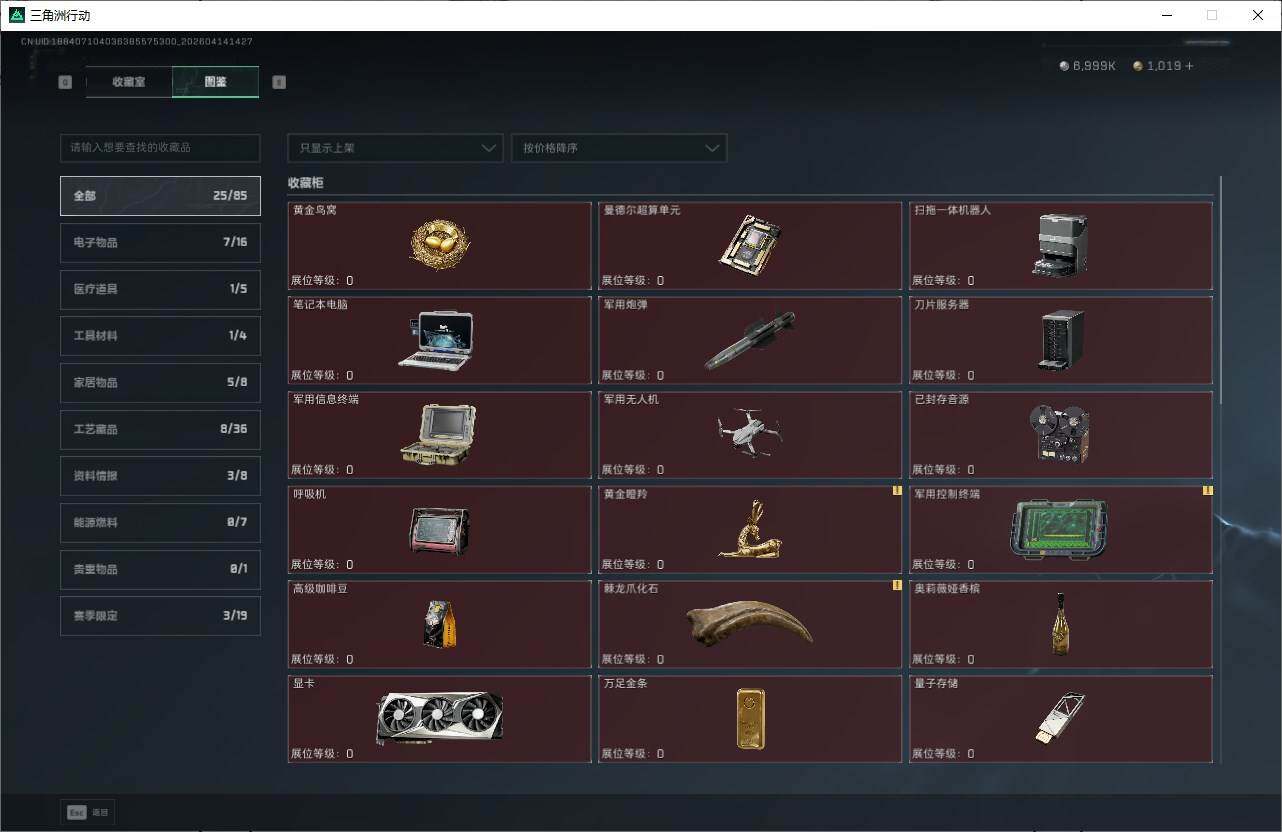1282x832 pixels.
Task: Select the 军用控制终端 green control terminal icon
Action: [x=1060, y=529]
